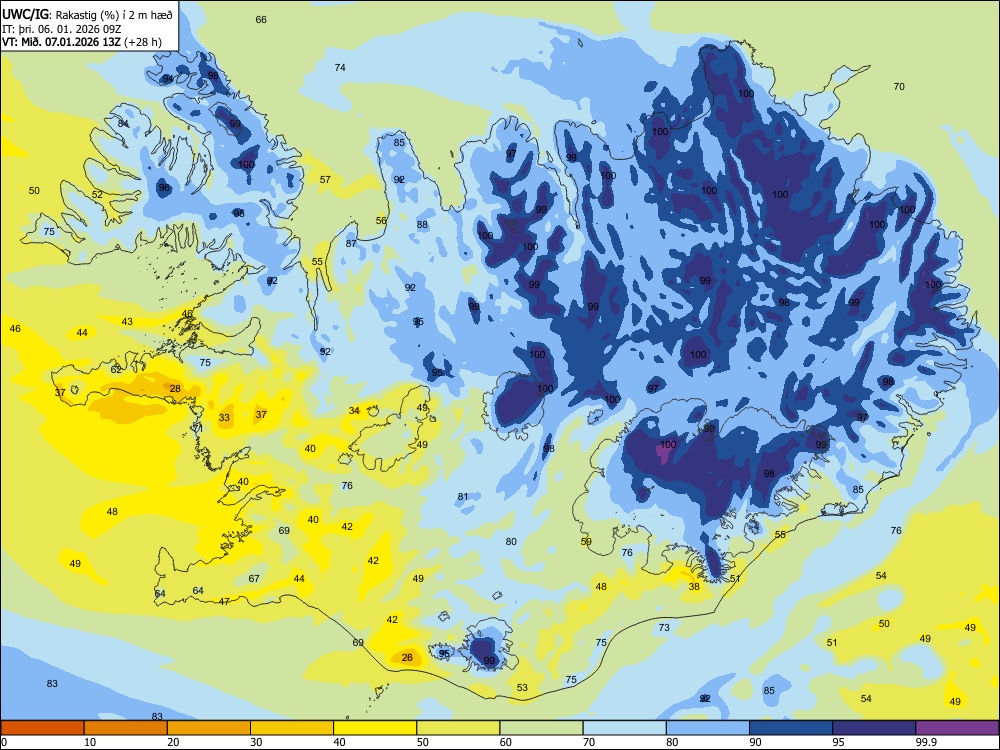Screen dimensions: 1000x750
Task: Click the legend tick label 99.9
Action: (926, 742)
